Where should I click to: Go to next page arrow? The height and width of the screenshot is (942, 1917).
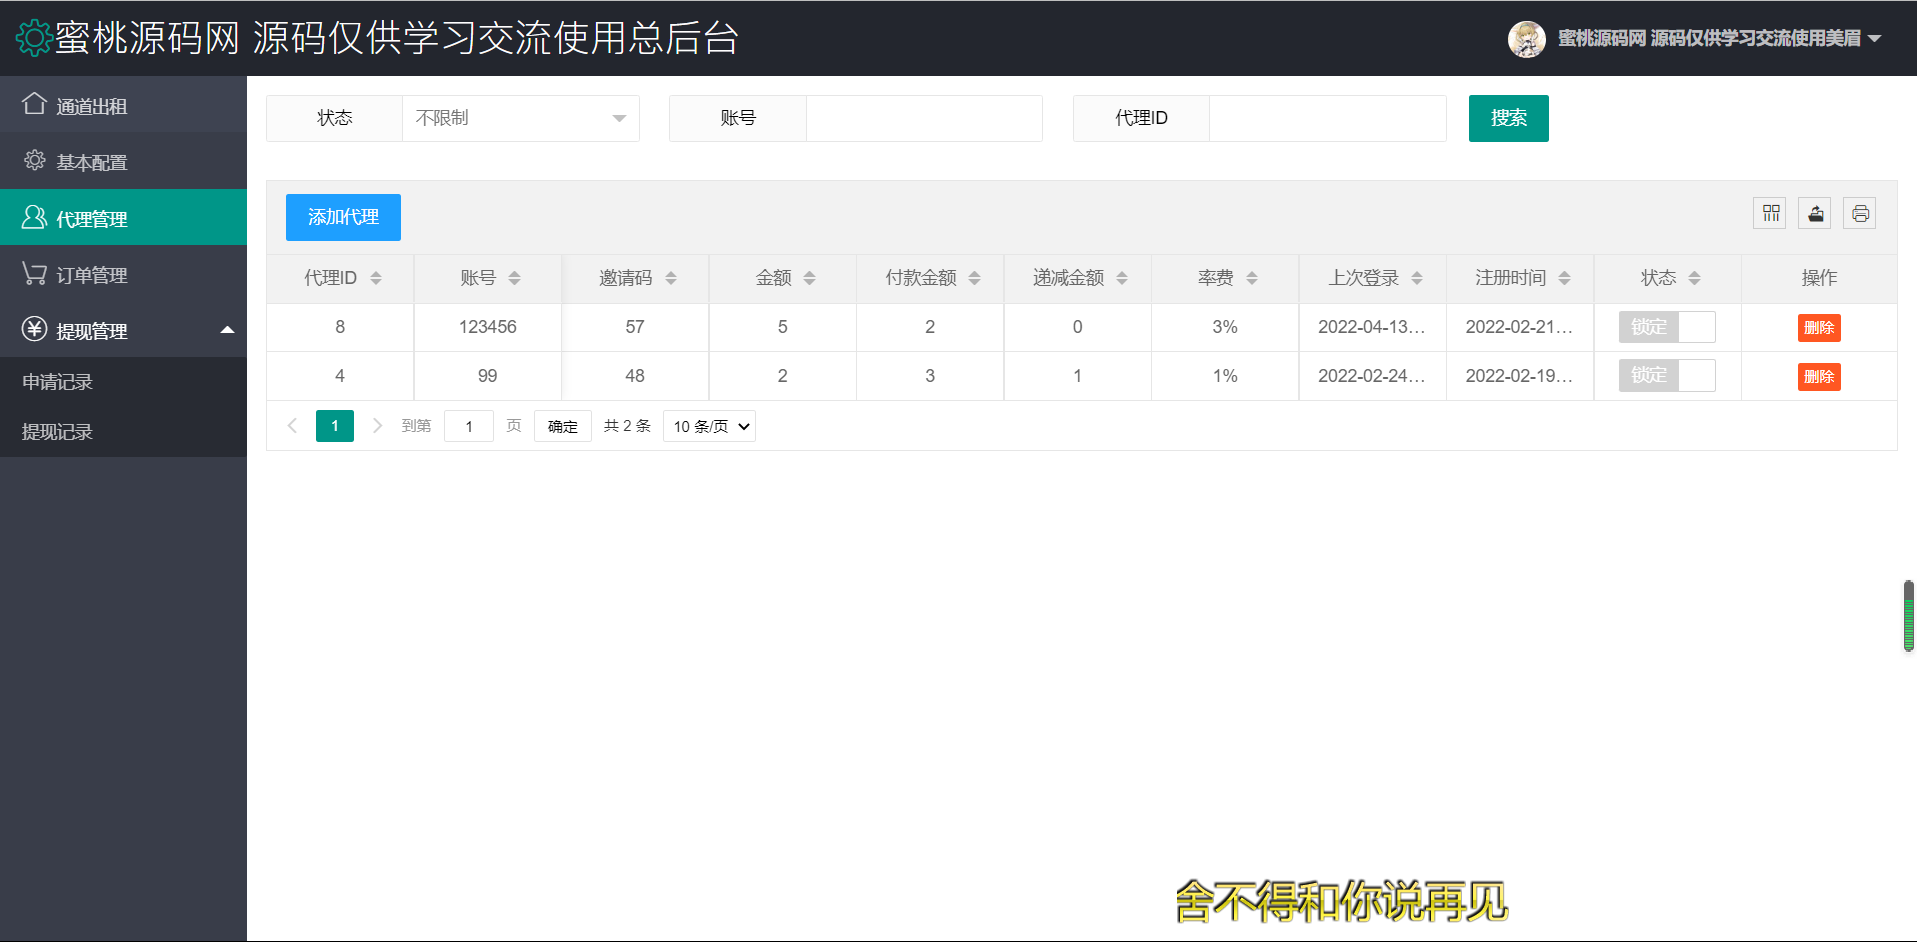377,426
